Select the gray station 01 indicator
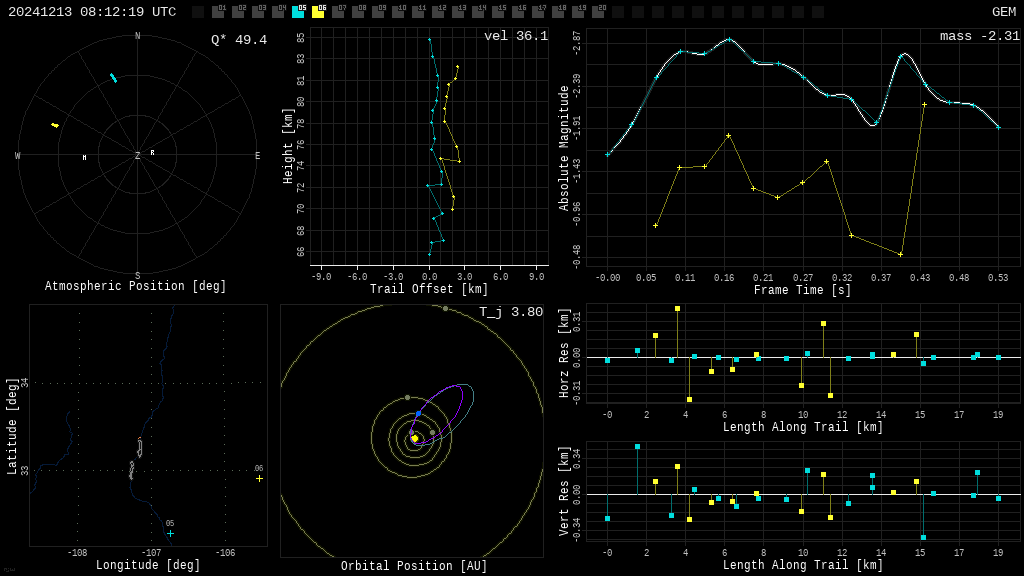The image size is (1024, 576). pyautogui.click(x=218, y=12)
